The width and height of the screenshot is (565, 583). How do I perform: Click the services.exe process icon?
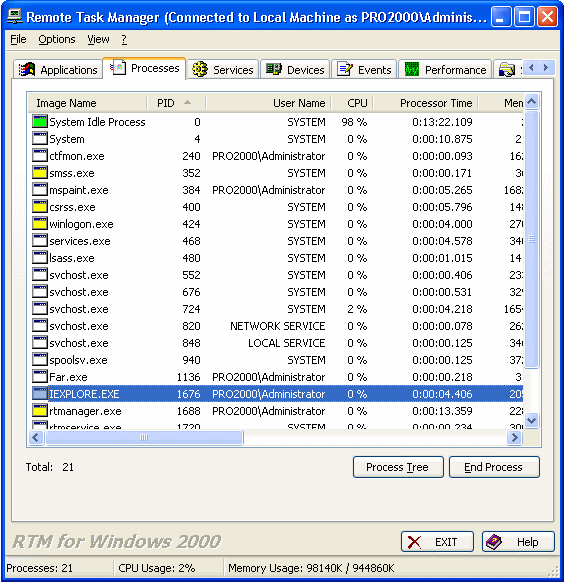[x=40, y=241]
